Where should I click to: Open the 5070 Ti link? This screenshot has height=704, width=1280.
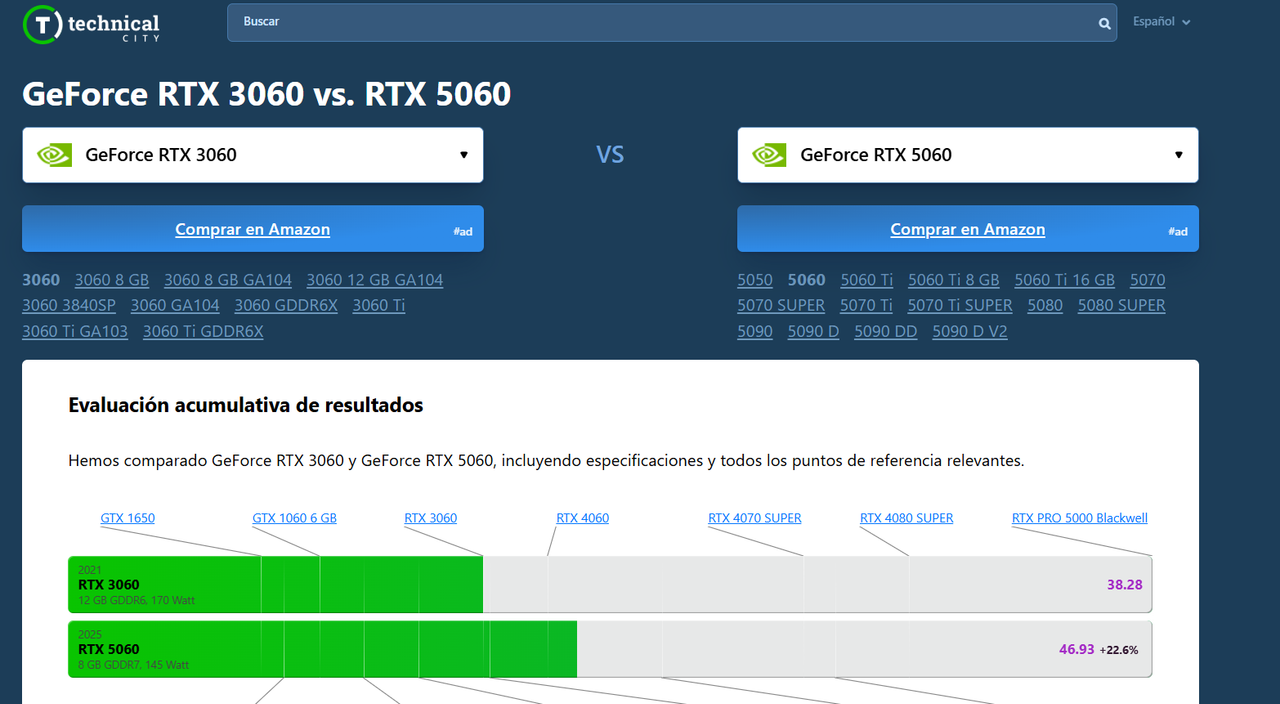(x=866, y=305)
